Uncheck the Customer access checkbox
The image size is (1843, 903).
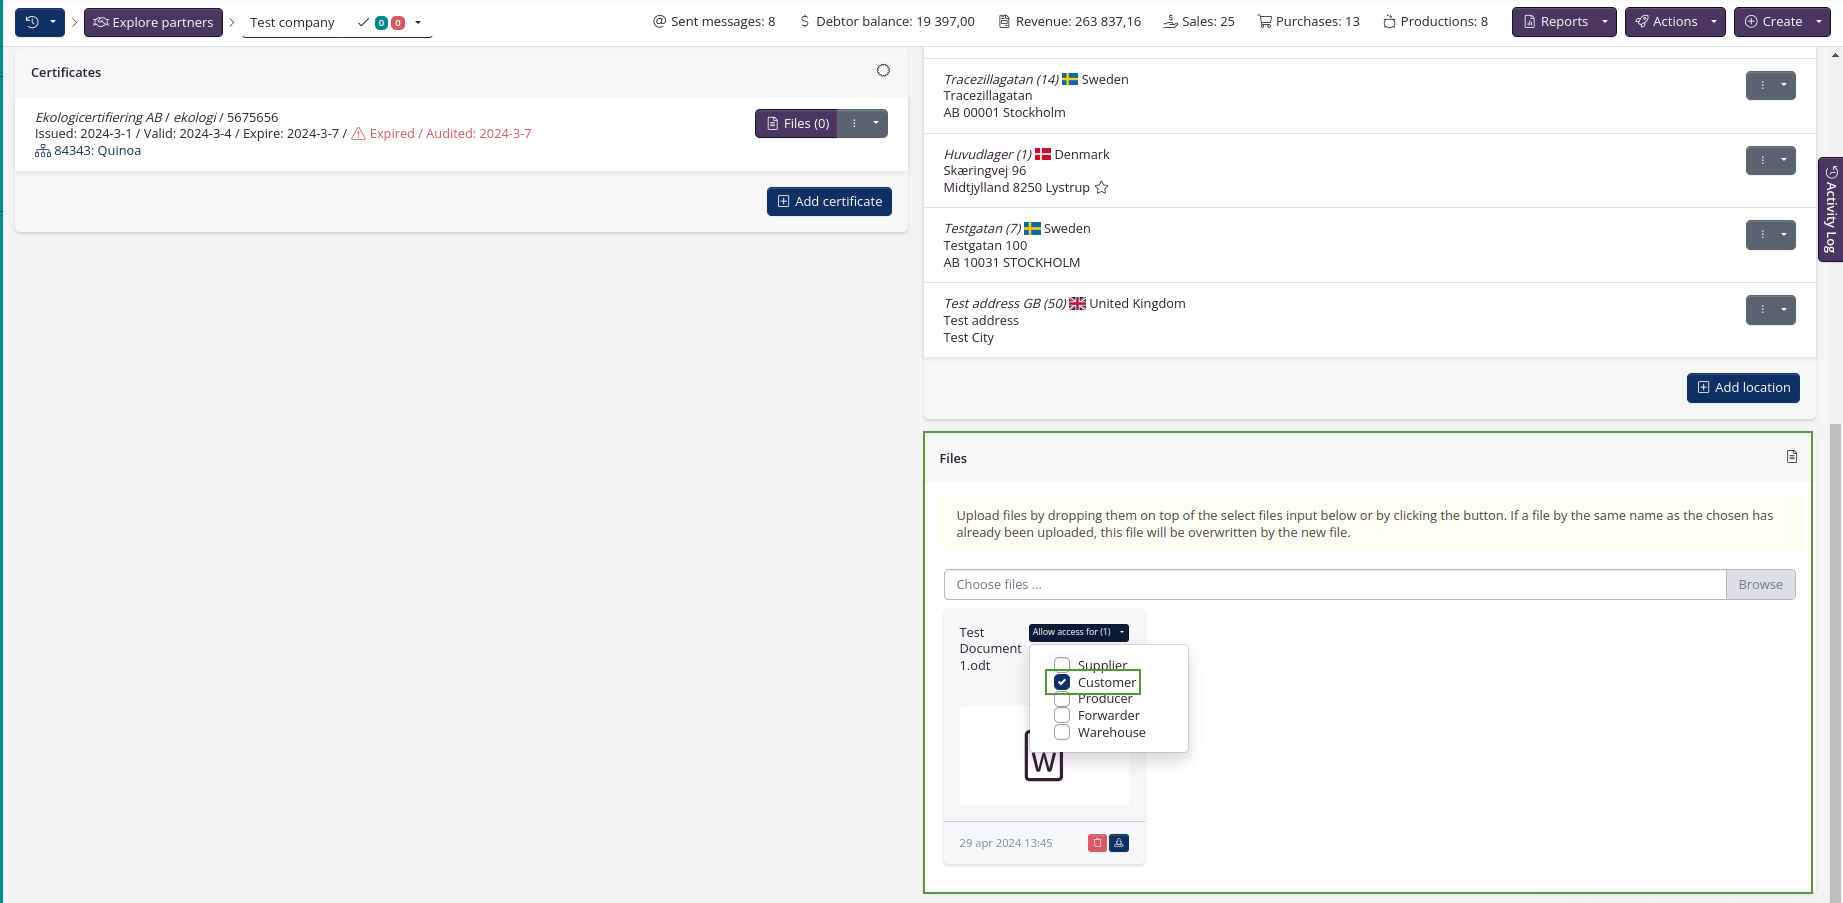[1061, 681]
